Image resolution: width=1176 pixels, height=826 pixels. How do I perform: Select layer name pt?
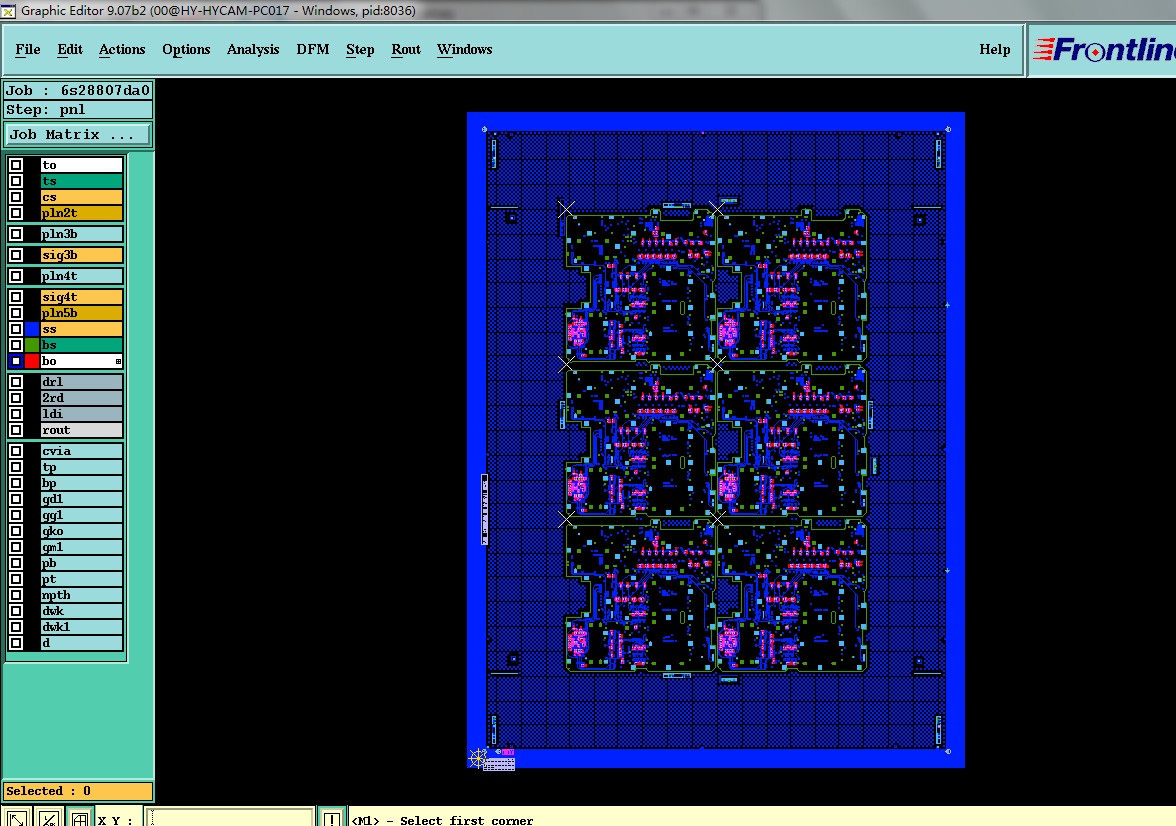(82, 579)
